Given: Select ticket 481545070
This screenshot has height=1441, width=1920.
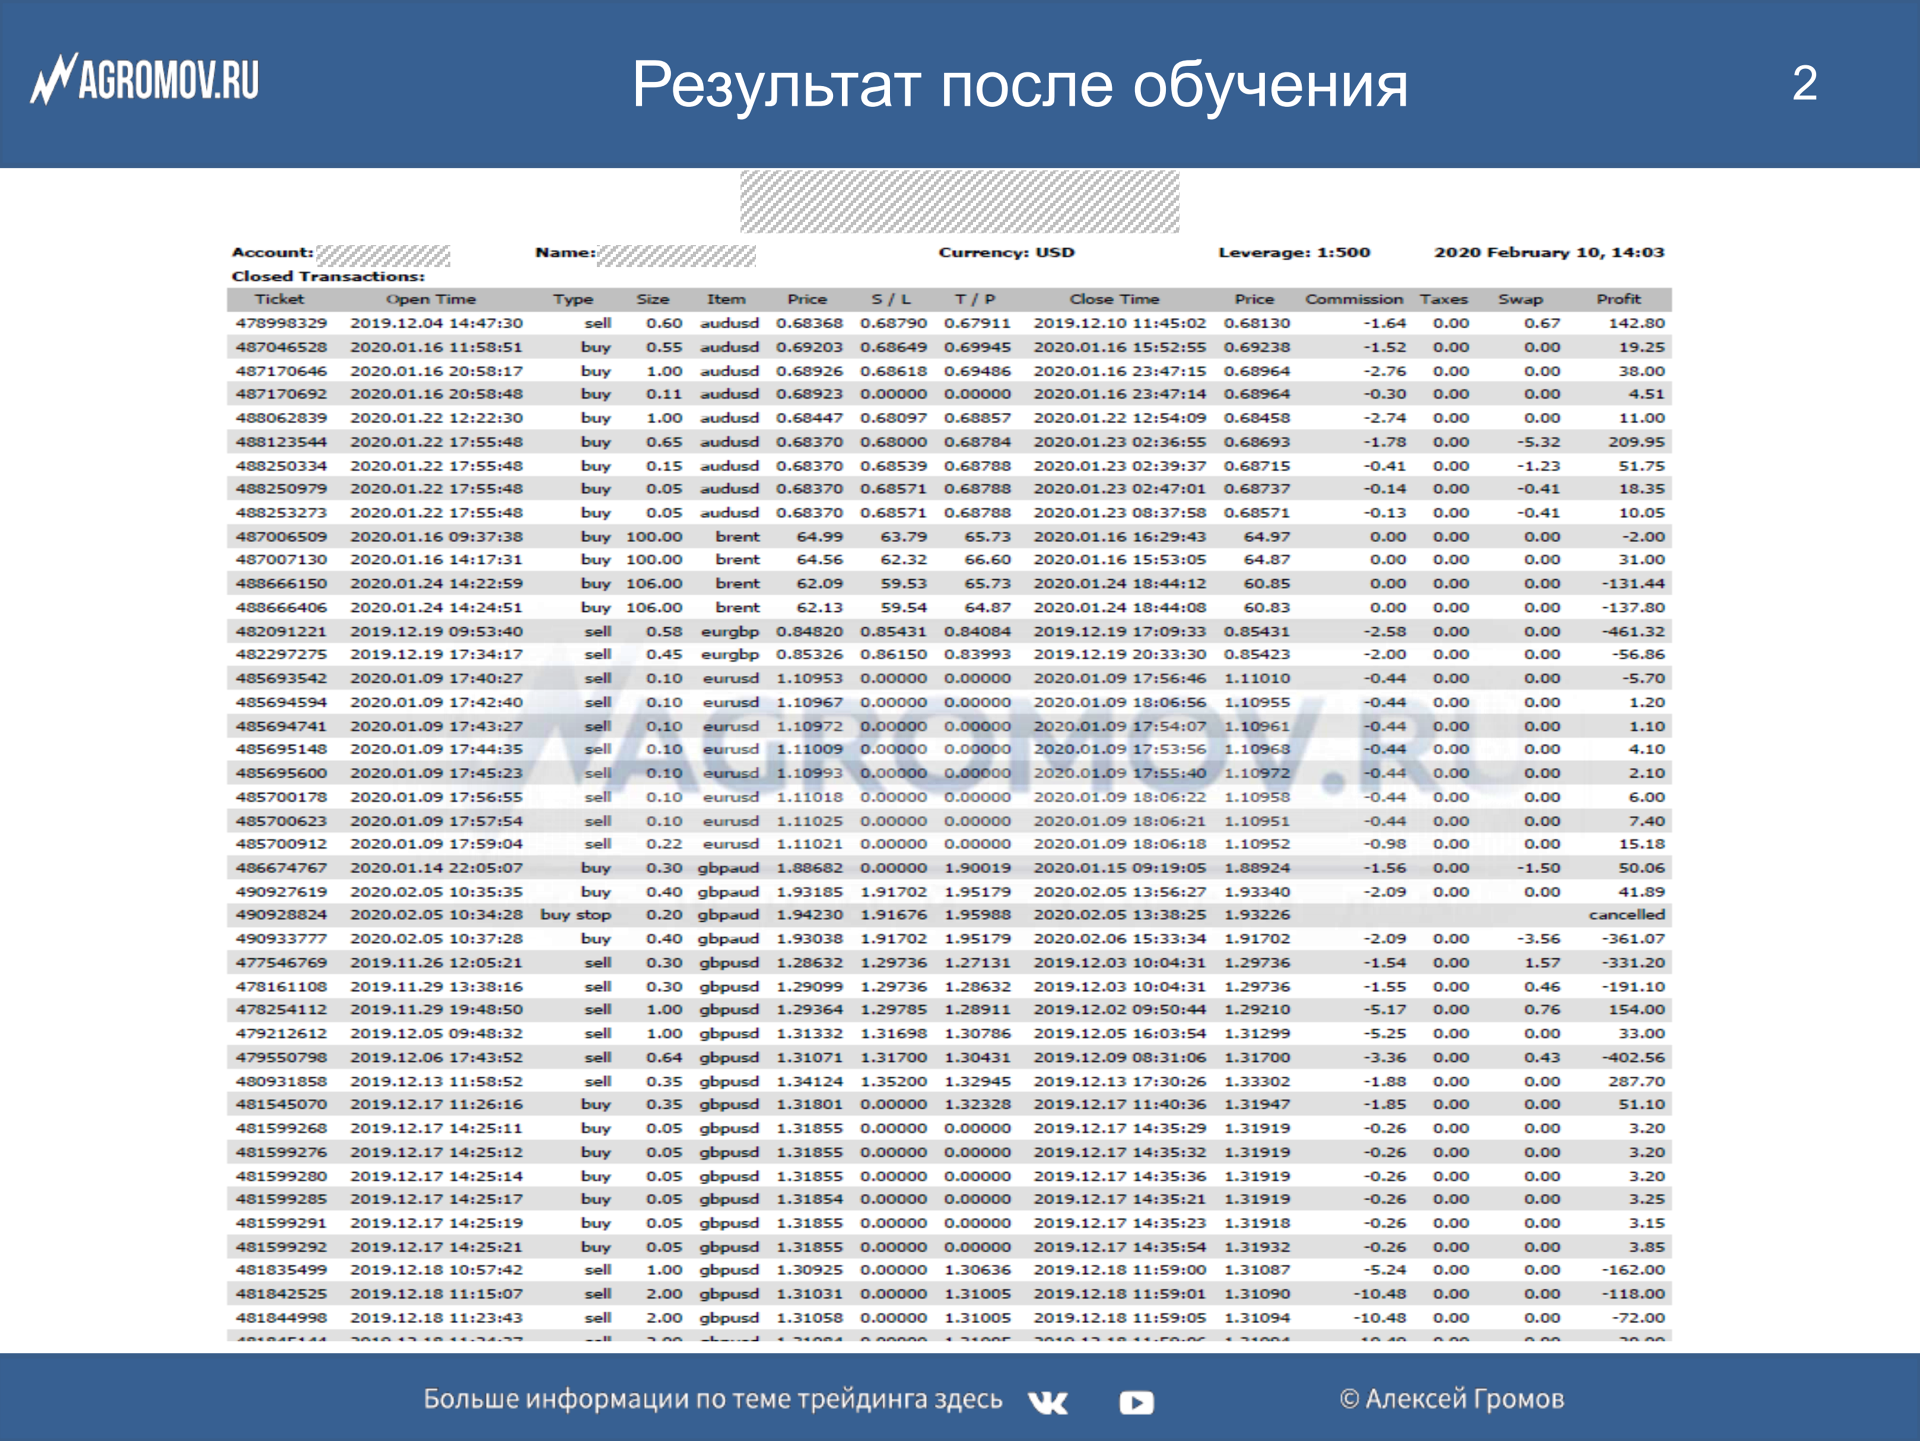Looking at the screenshot, I should tap(281, 1104).
